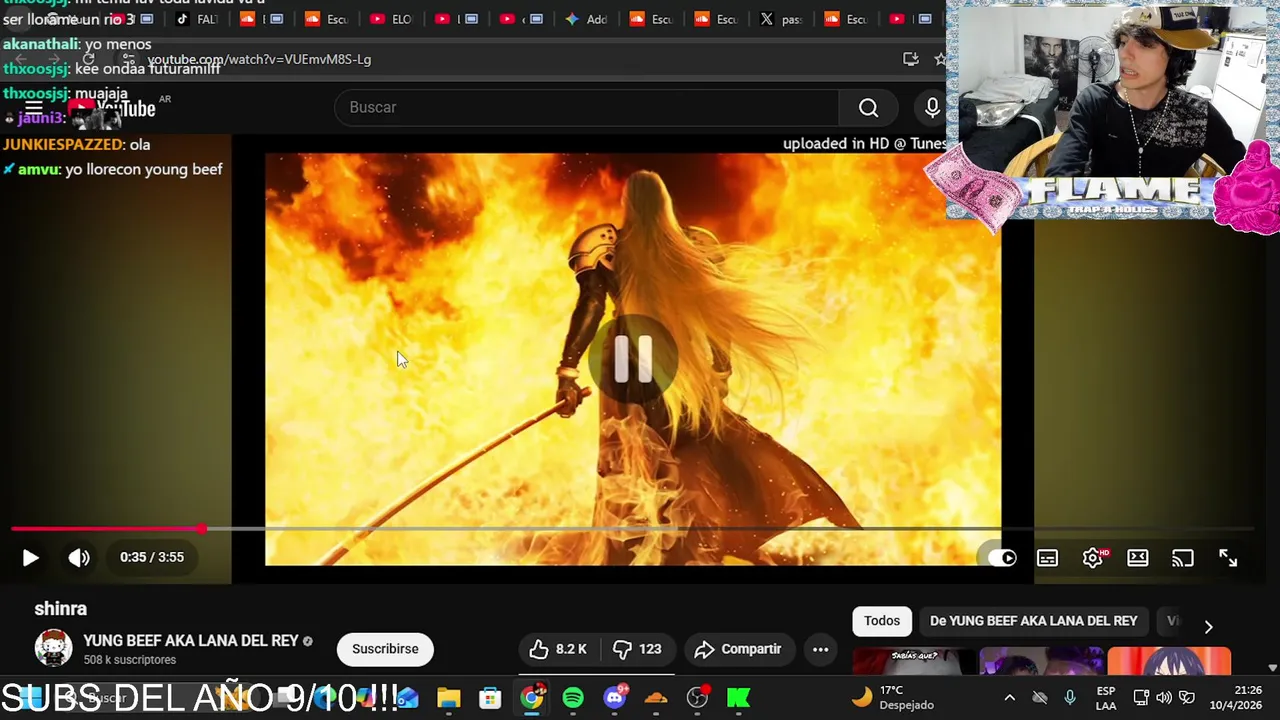The width and height of the screenshot is (1280, 720).
Task: Click the browser address bar URL
Action: point(259,59)
